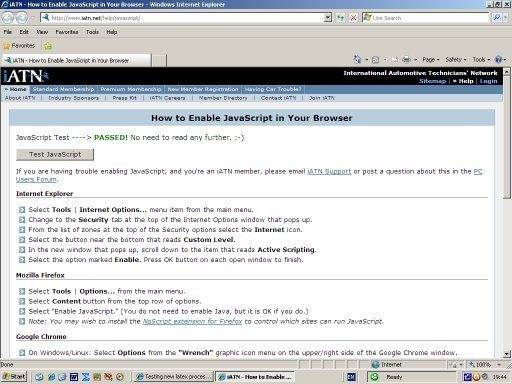The image size is (512, 384).
Task: Click the iATN Support email link
Action: [x=329, y=171]
